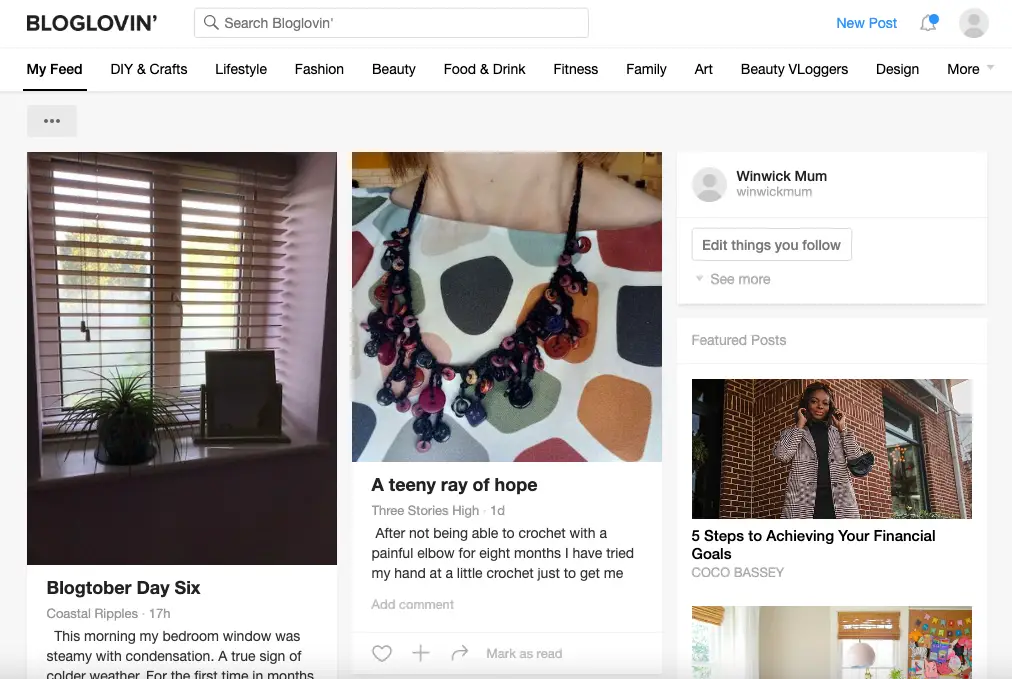
Task: Open the ellipsis options above the feed
Action: coord(51,120)
